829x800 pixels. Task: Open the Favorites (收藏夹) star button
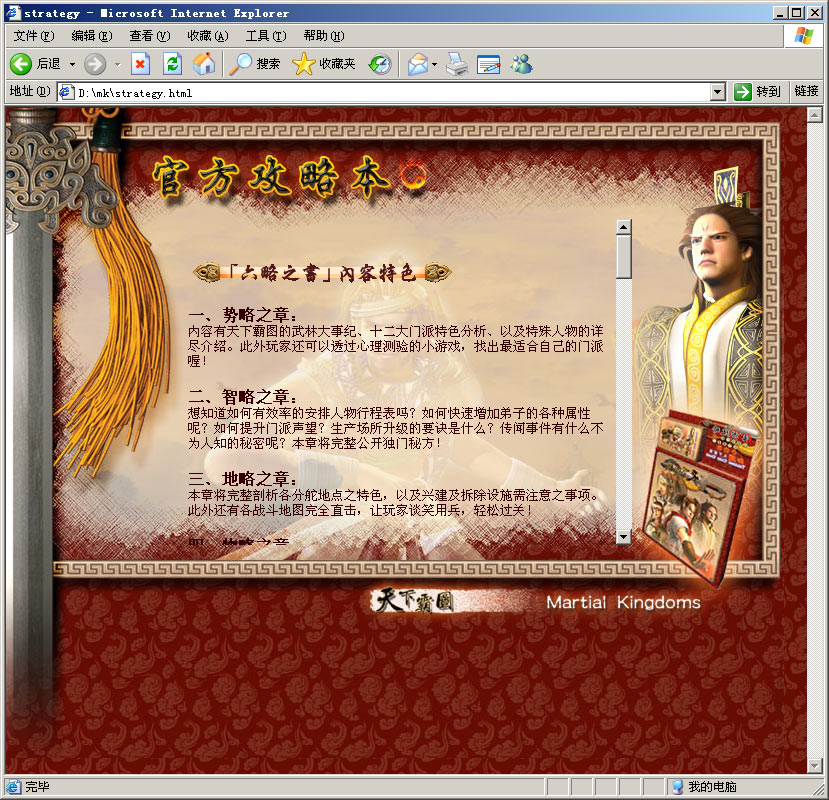click(x=324, y=64)
